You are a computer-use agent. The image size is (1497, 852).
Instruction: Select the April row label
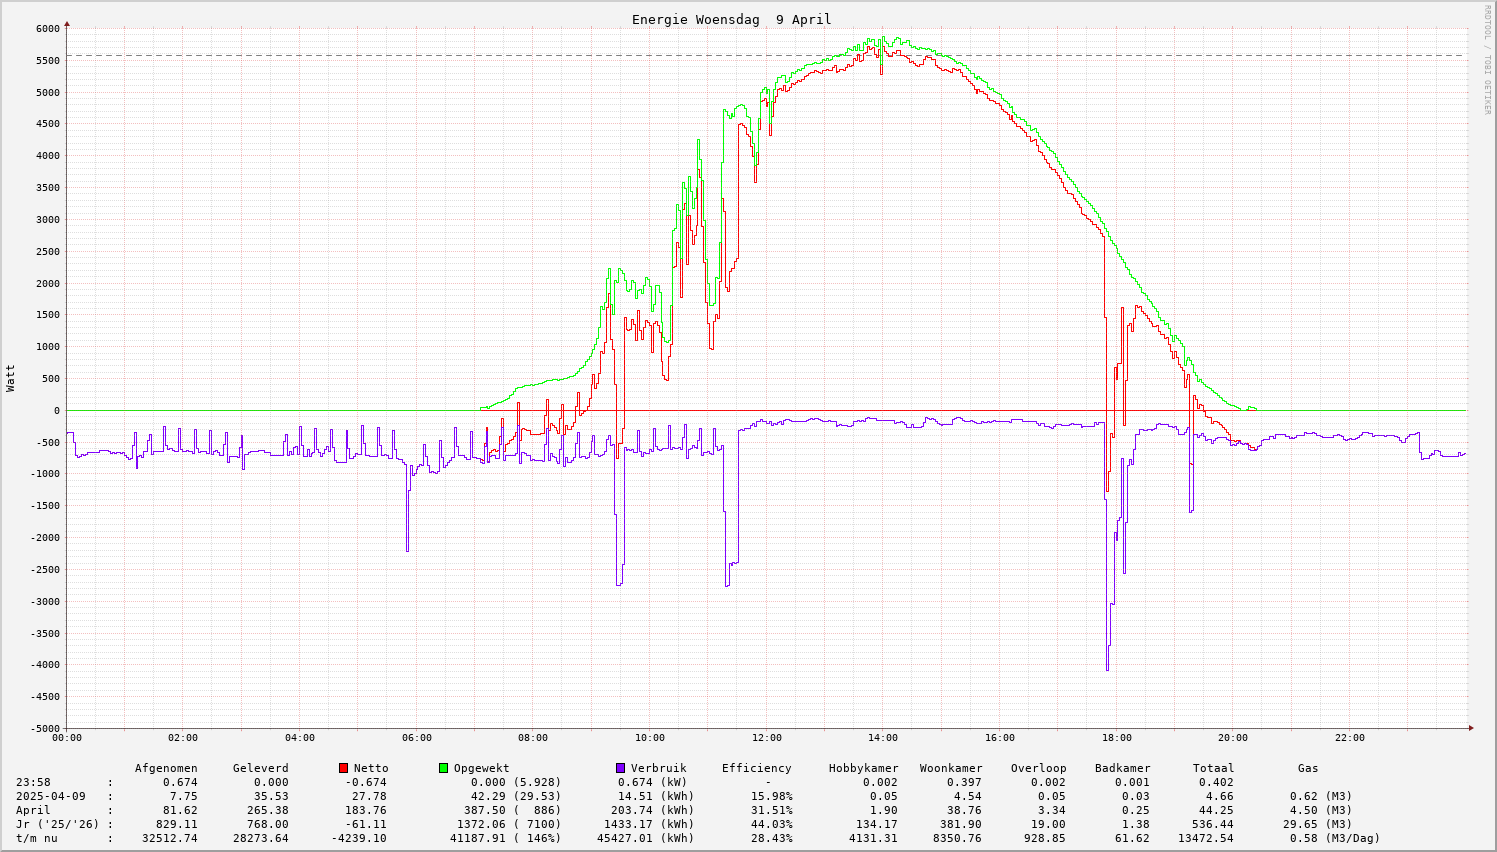tap(33, 810)
